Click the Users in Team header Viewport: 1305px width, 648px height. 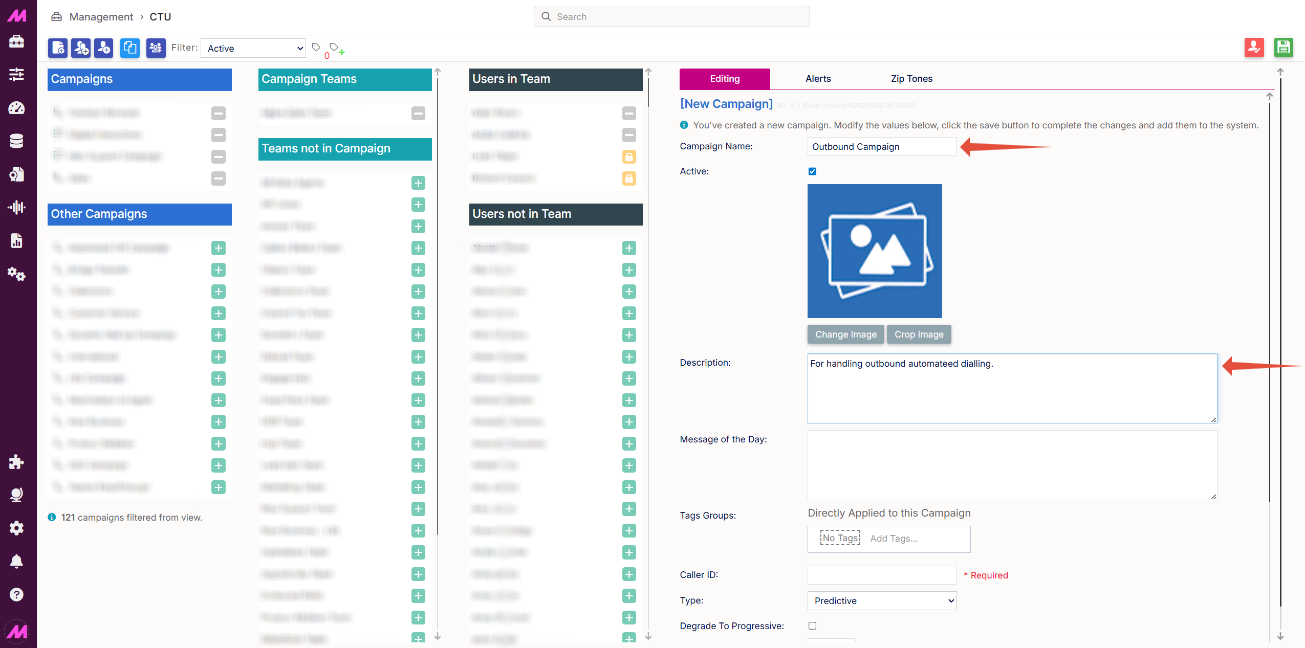[556, 79]
